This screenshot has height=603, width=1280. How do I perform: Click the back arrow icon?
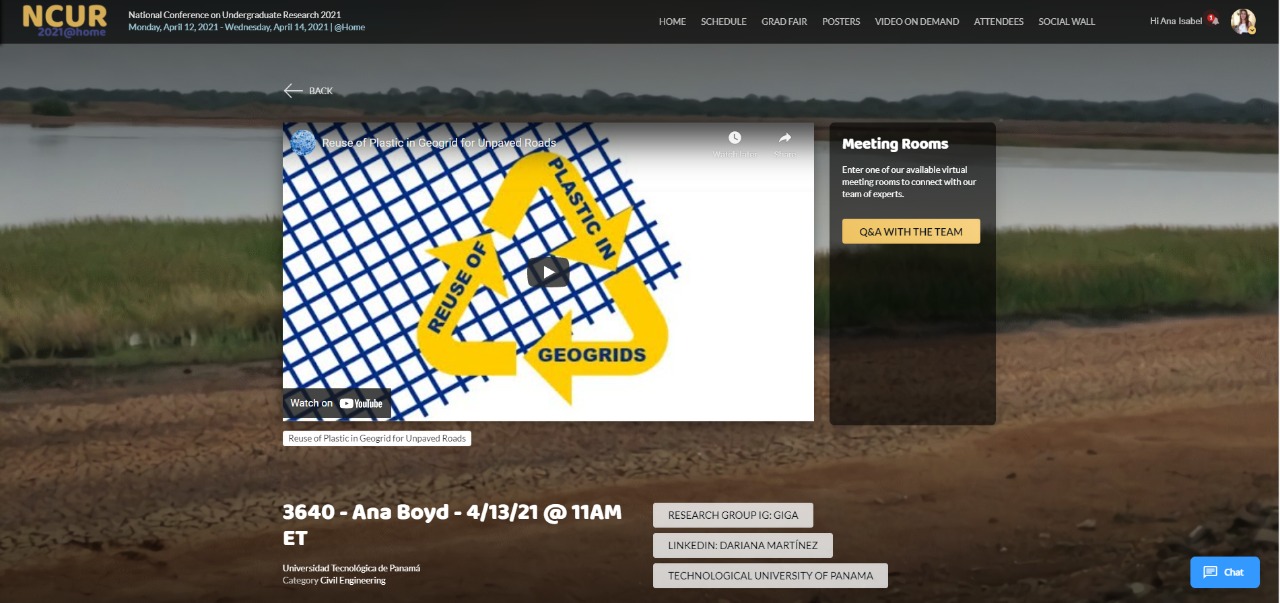[293, 91]
